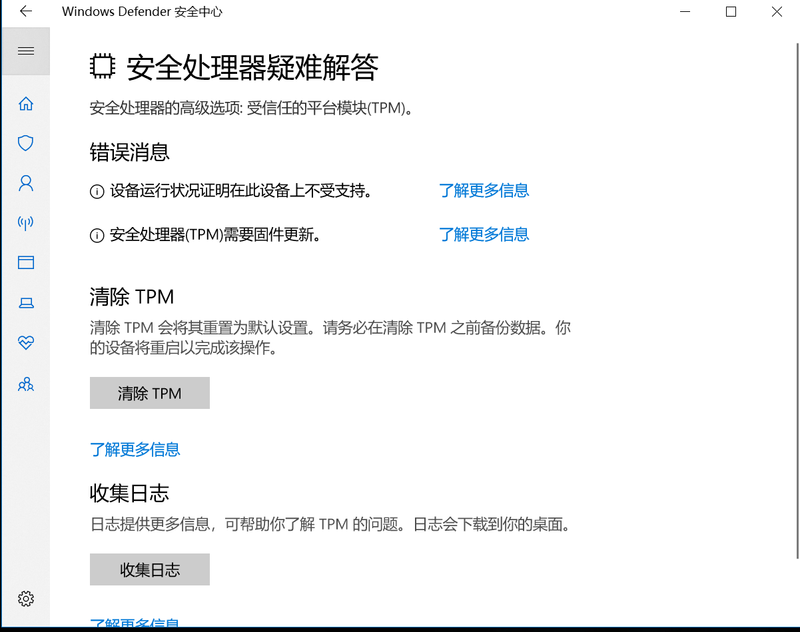Click the vertical scrollbar on right edge

(795, 300)
